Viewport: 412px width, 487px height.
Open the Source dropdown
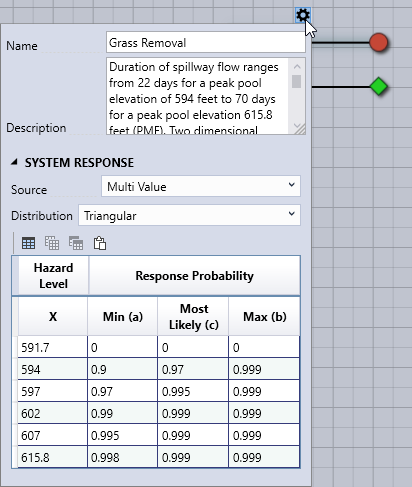coord(201,186)
